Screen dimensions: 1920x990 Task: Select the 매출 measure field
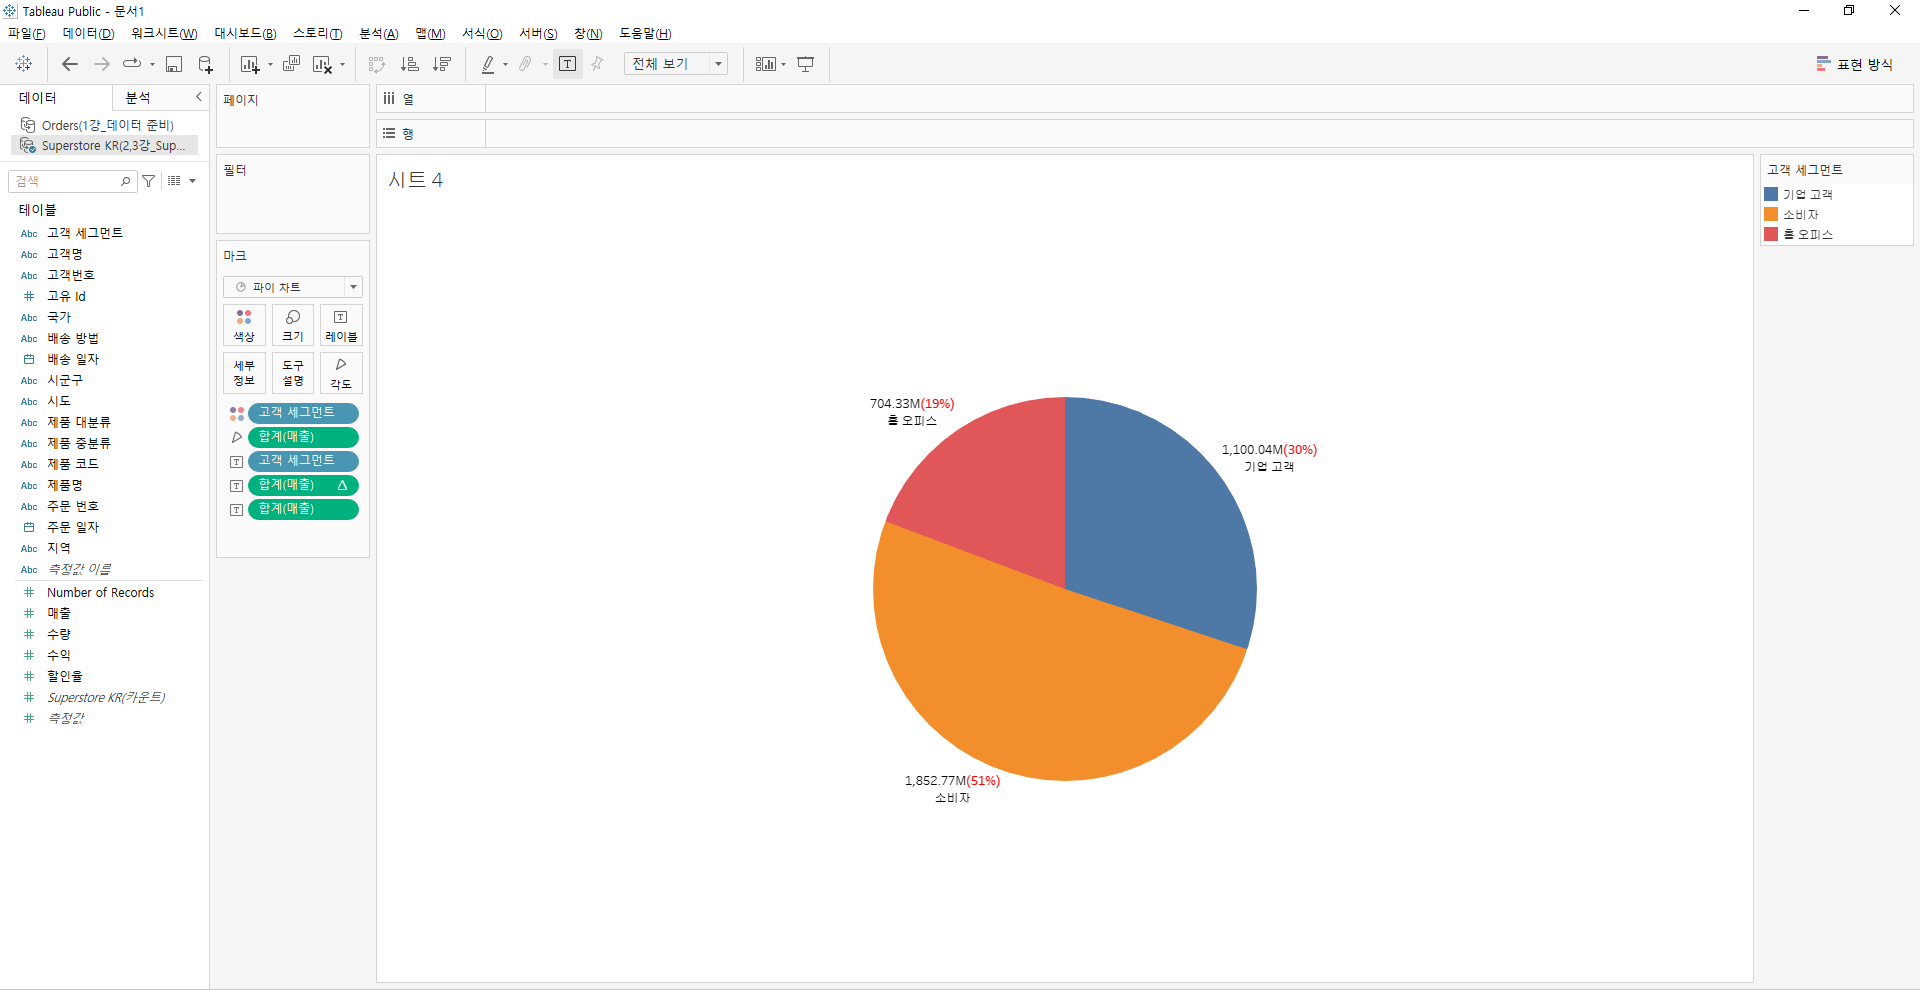(x=59, y=613)
